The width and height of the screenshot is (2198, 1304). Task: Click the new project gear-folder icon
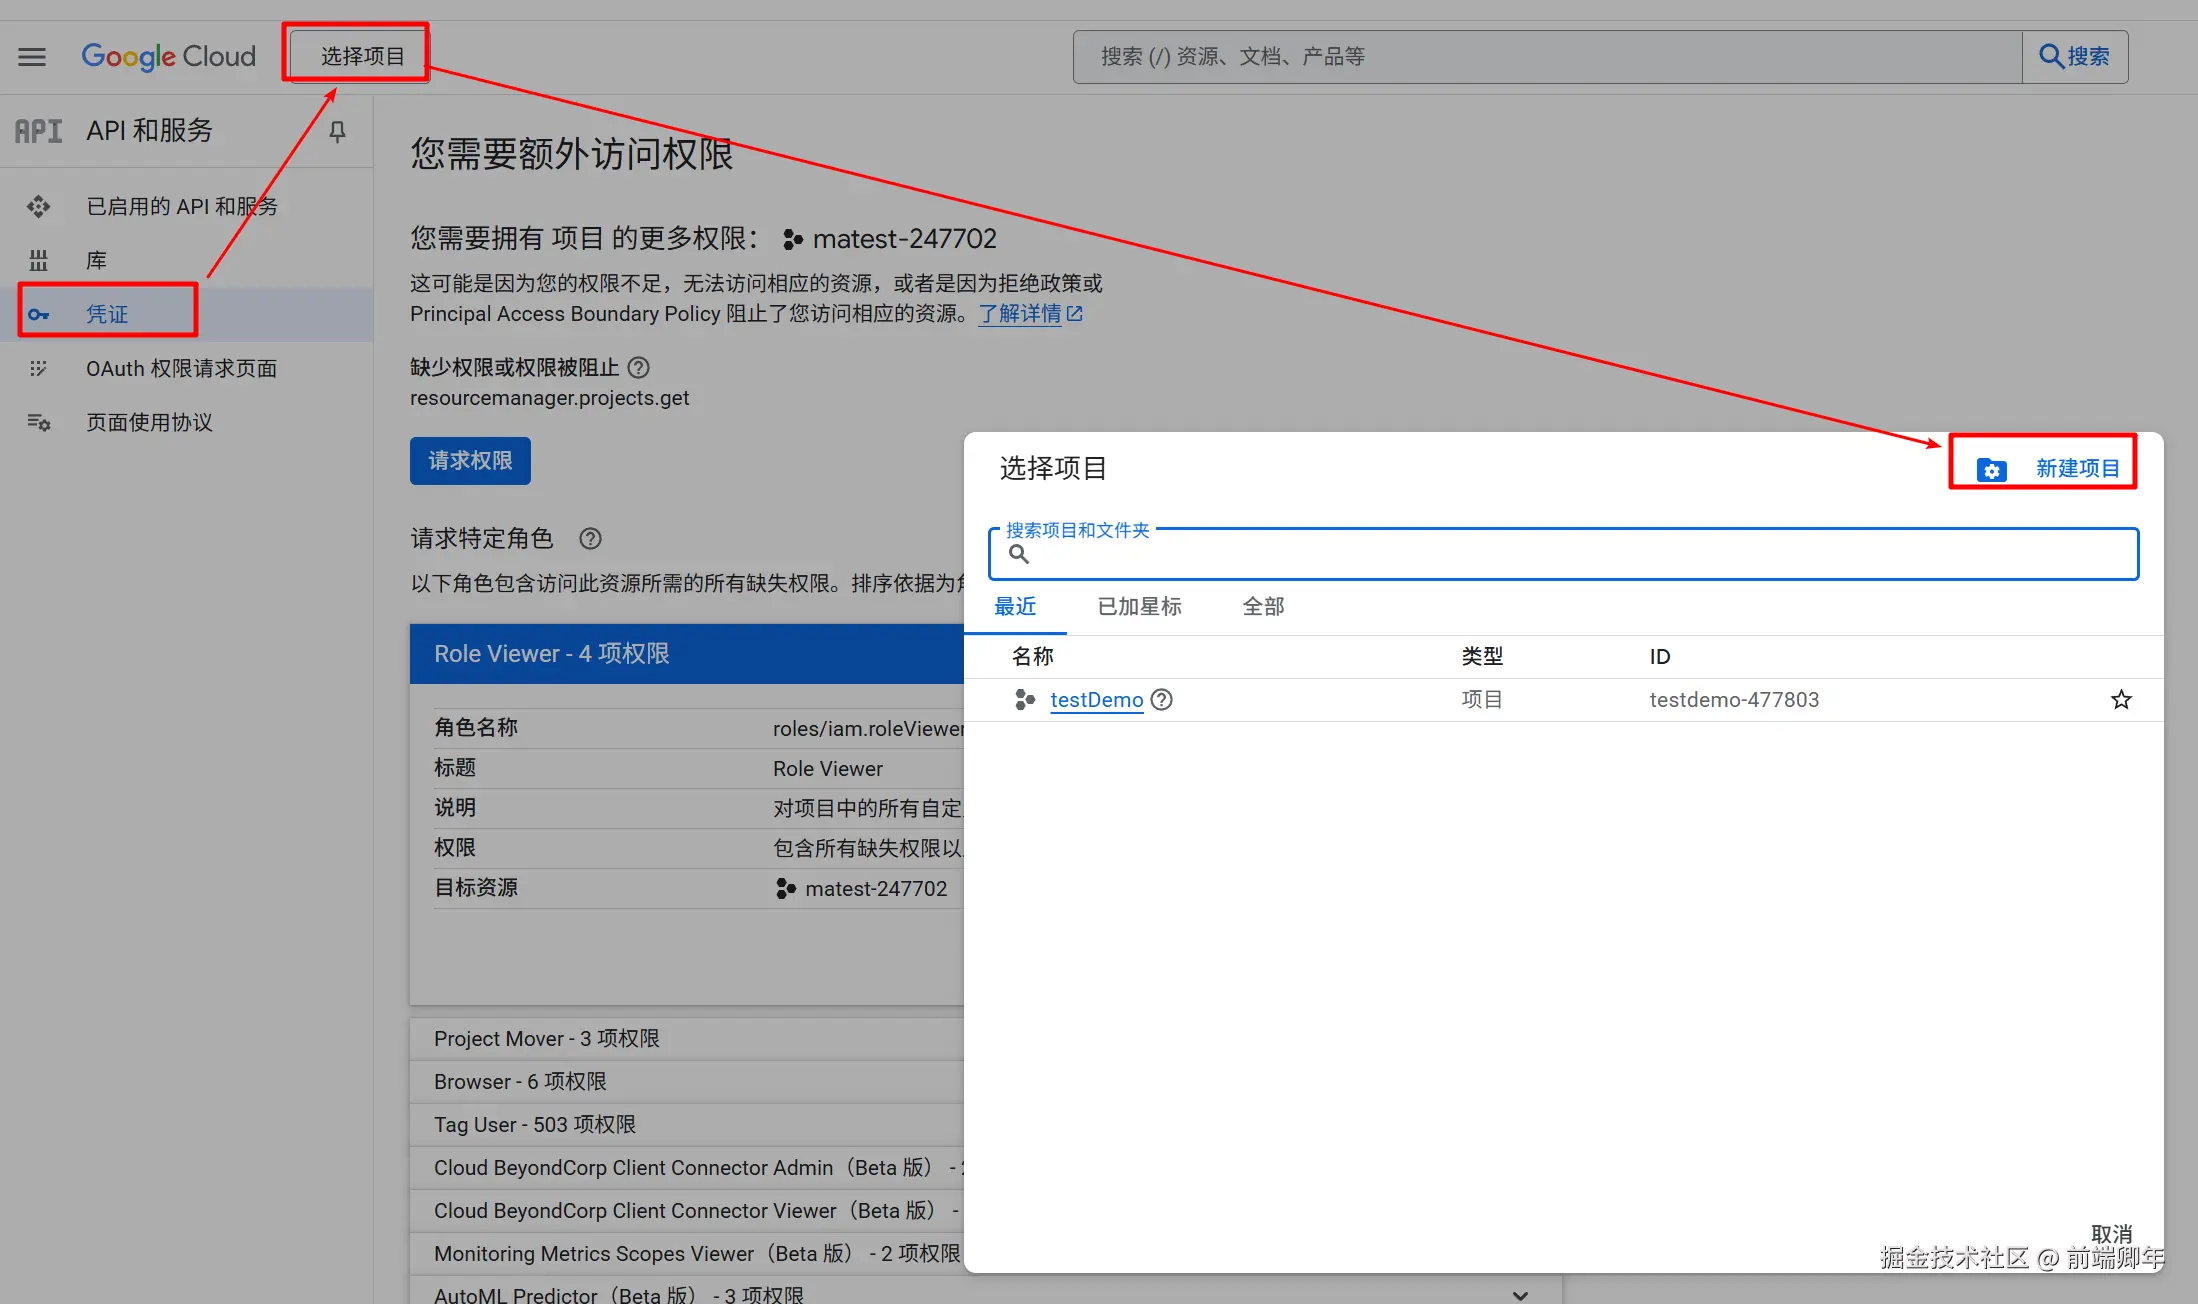[x=1992, y=468]
